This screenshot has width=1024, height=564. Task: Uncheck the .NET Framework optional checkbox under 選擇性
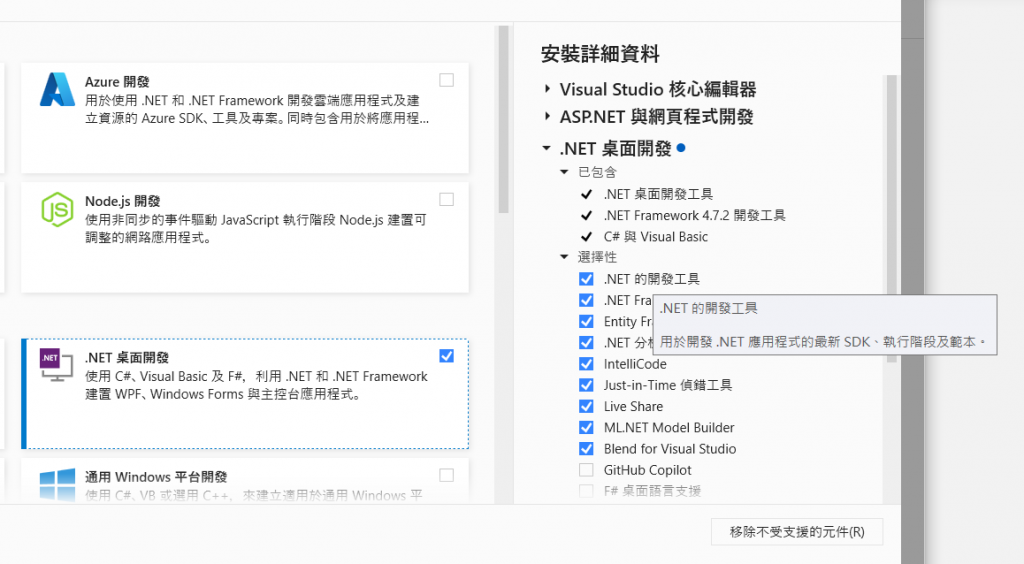(586, 300)
